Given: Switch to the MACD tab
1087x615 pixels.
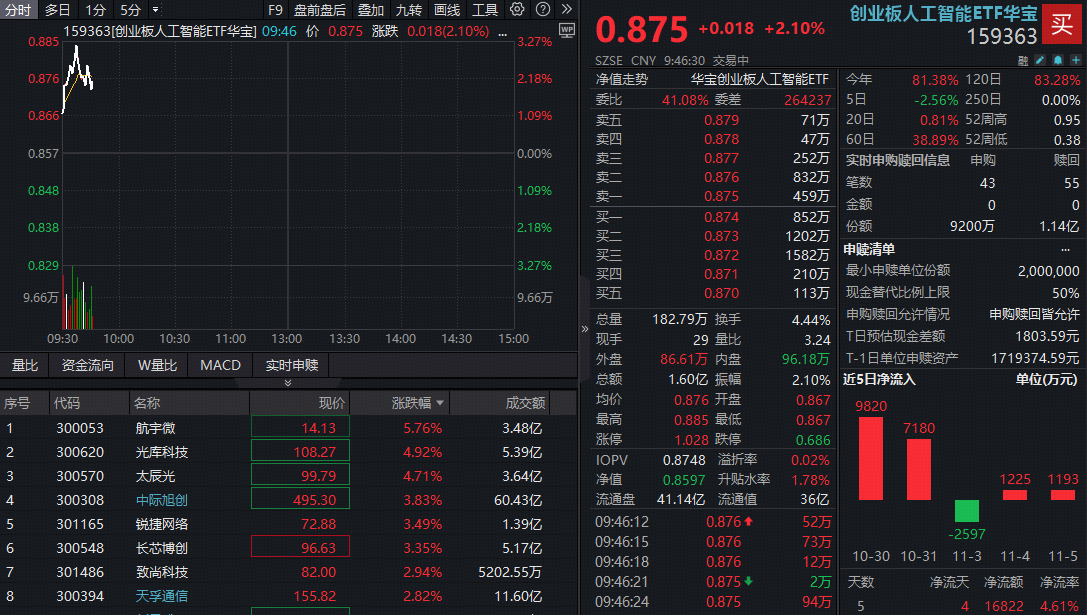Looking at the screenshot, I should tap(220, 365).
